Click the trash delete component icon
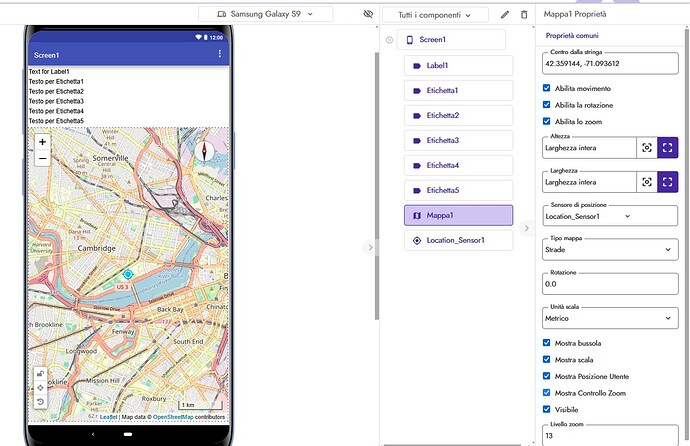The width and height of the screenshot is (690, 446). [x=524, y=15]
